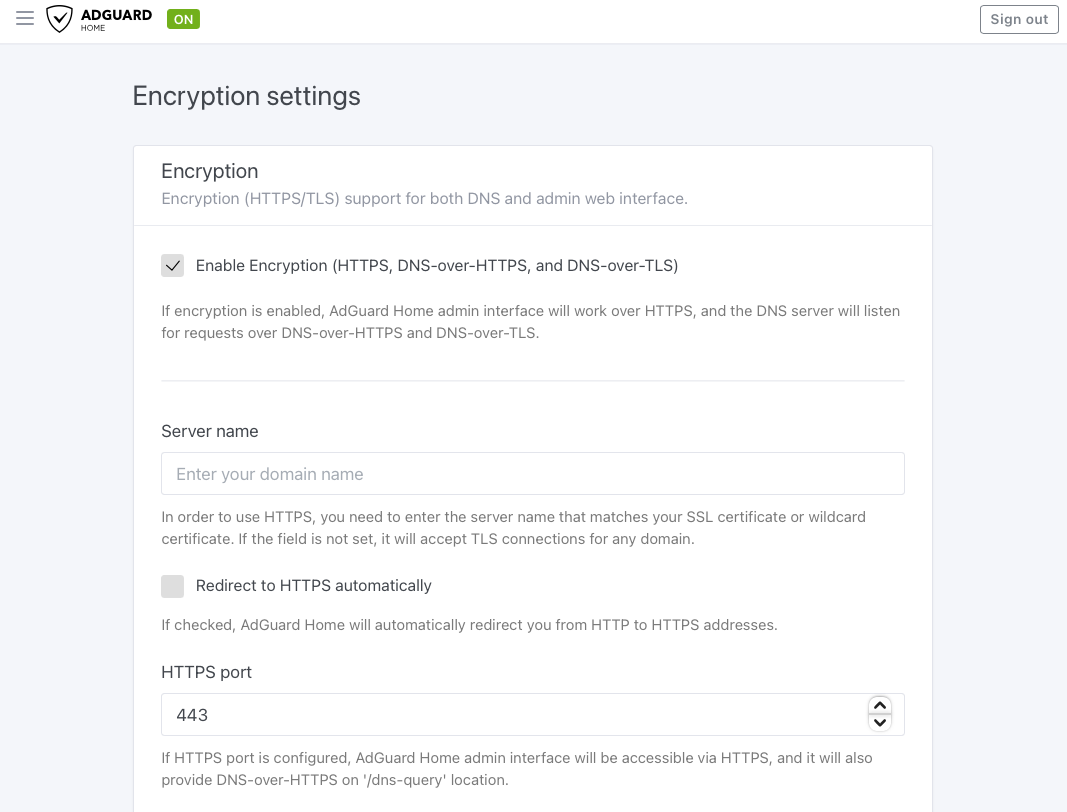This screenshot has width=1067, height=812.
Task: Click the HTTPS port field label
Action: tap(206, 672)
